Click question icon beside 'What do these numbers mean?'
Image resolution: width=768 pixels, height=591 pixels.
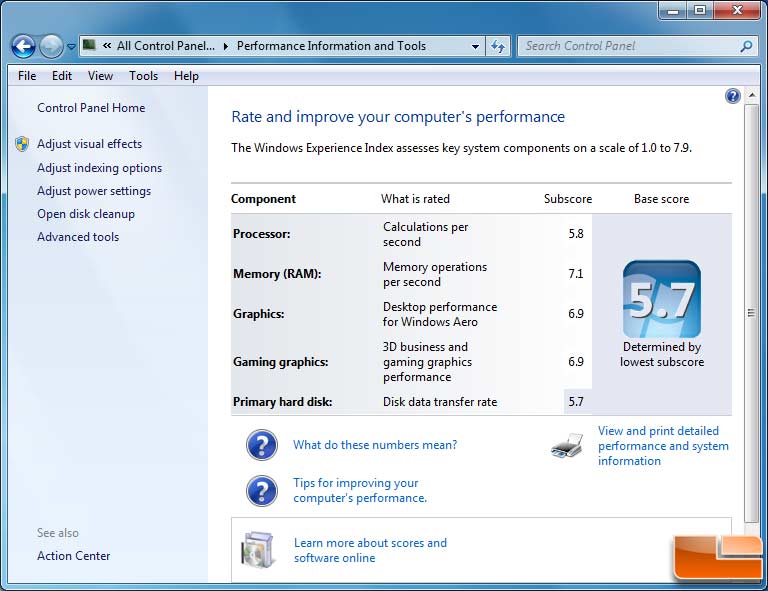click(x=262, y=445)
